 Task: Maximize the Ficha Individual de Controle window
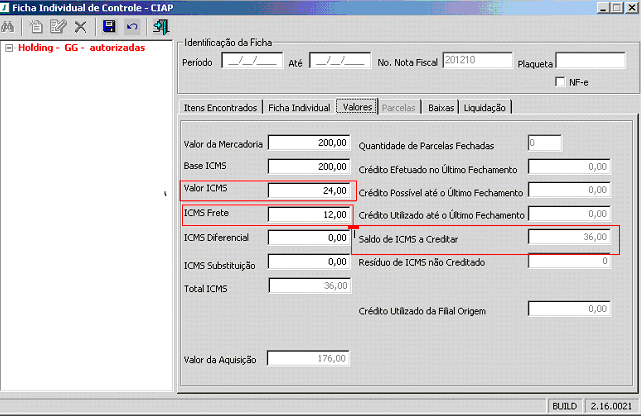617,8
